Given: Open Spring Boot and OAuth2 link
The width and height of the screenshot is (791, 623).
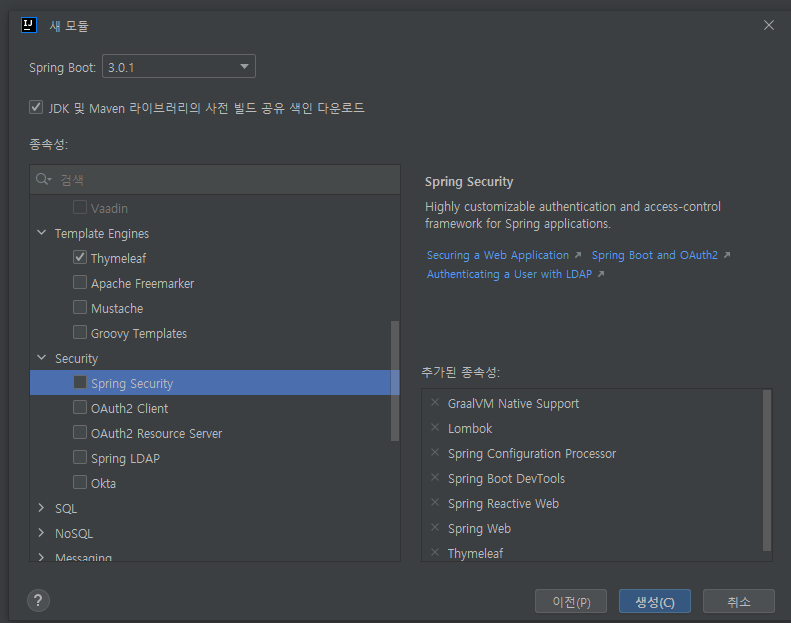Looking at the screenshot, I should click(x=654, y=255).
